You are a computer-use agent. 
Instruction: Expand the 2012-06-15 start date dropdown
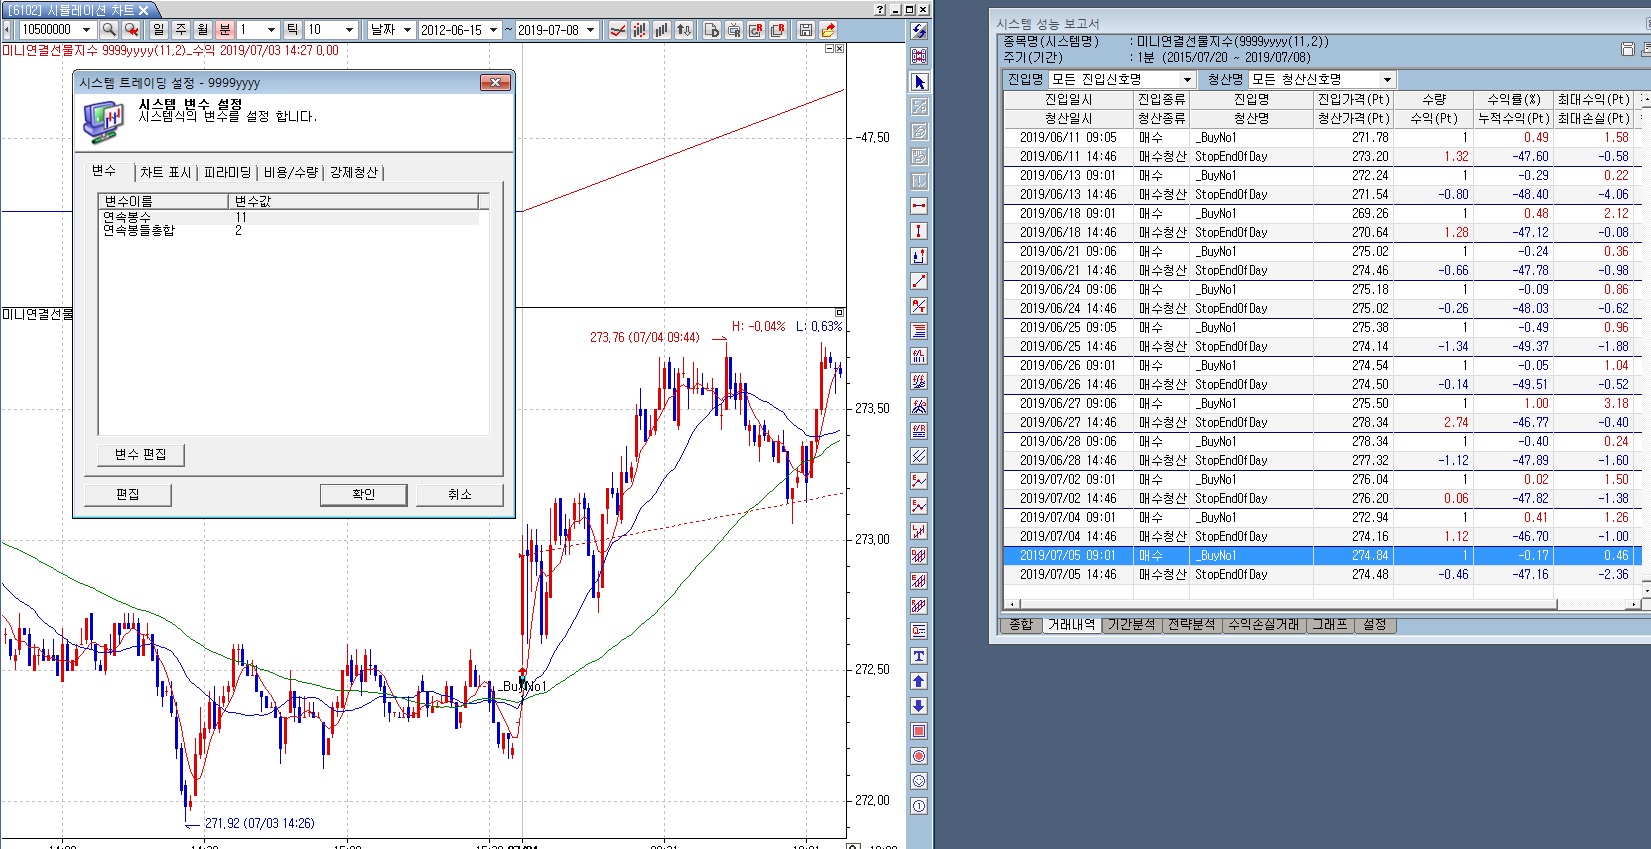pos(493,30)
